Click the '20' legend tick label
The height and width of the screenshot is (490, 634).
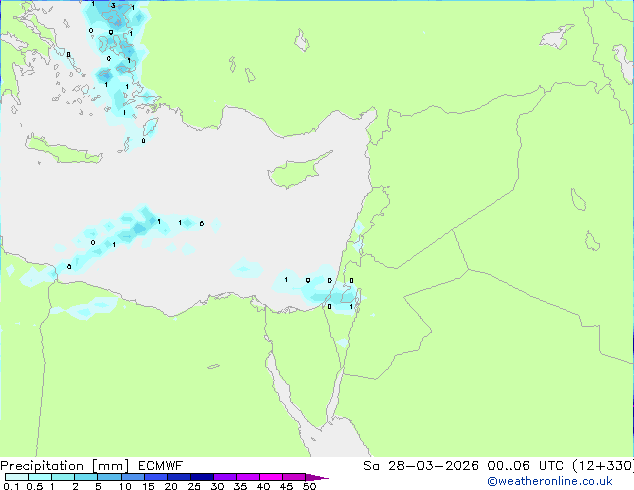[x=171, y=486]
